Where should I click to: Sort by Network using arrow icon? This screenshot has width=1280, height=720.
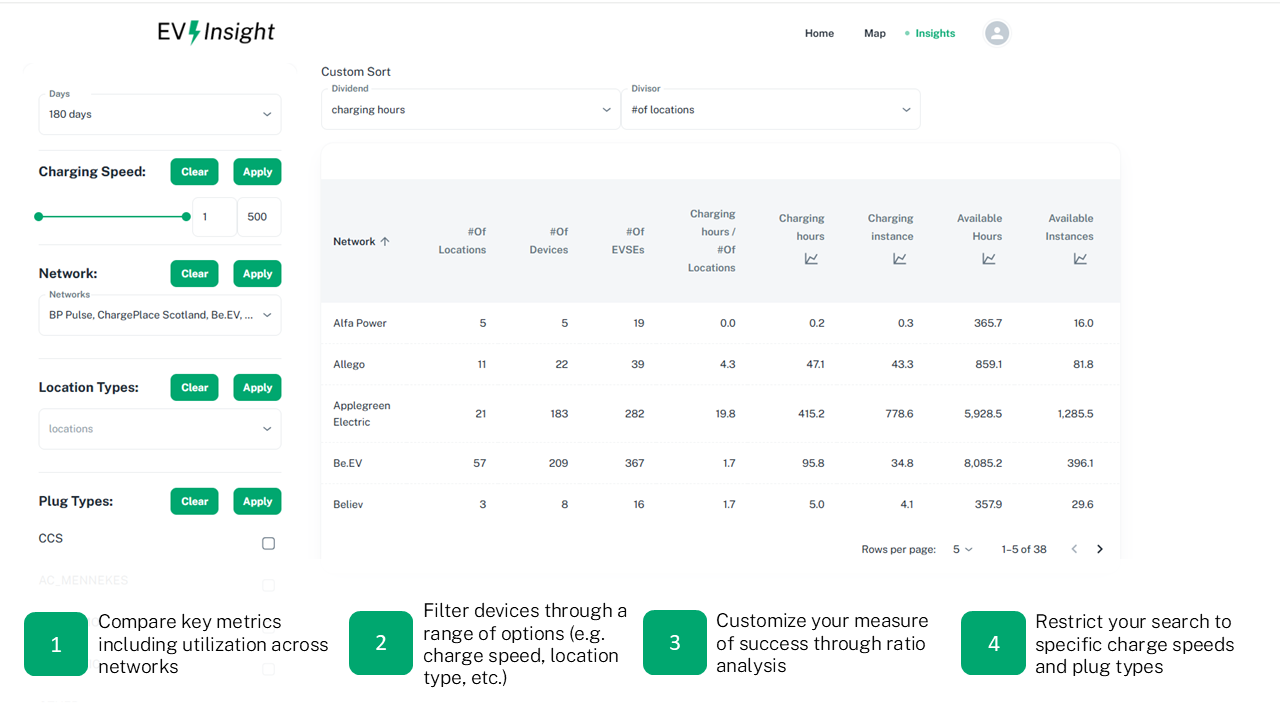pos(385,242)
